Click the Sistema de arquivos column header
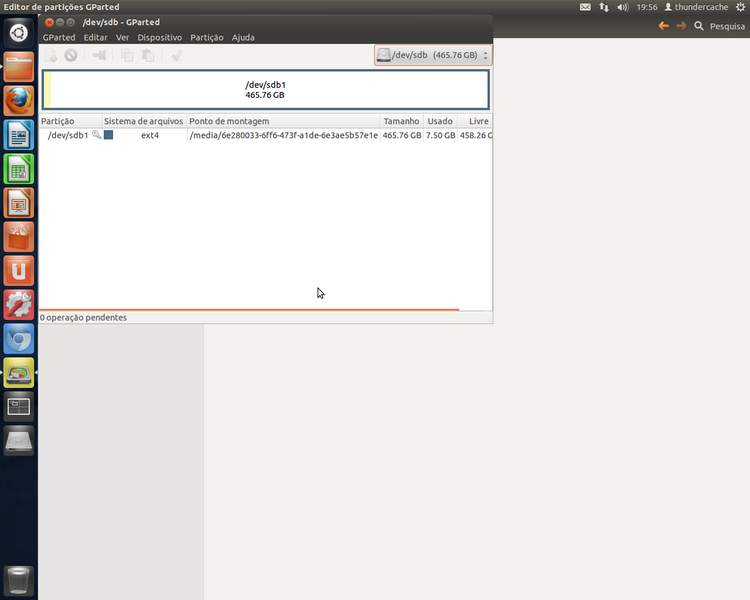This screenshot has width=750, height=600. pyautogui.click(x=143, y=121)
